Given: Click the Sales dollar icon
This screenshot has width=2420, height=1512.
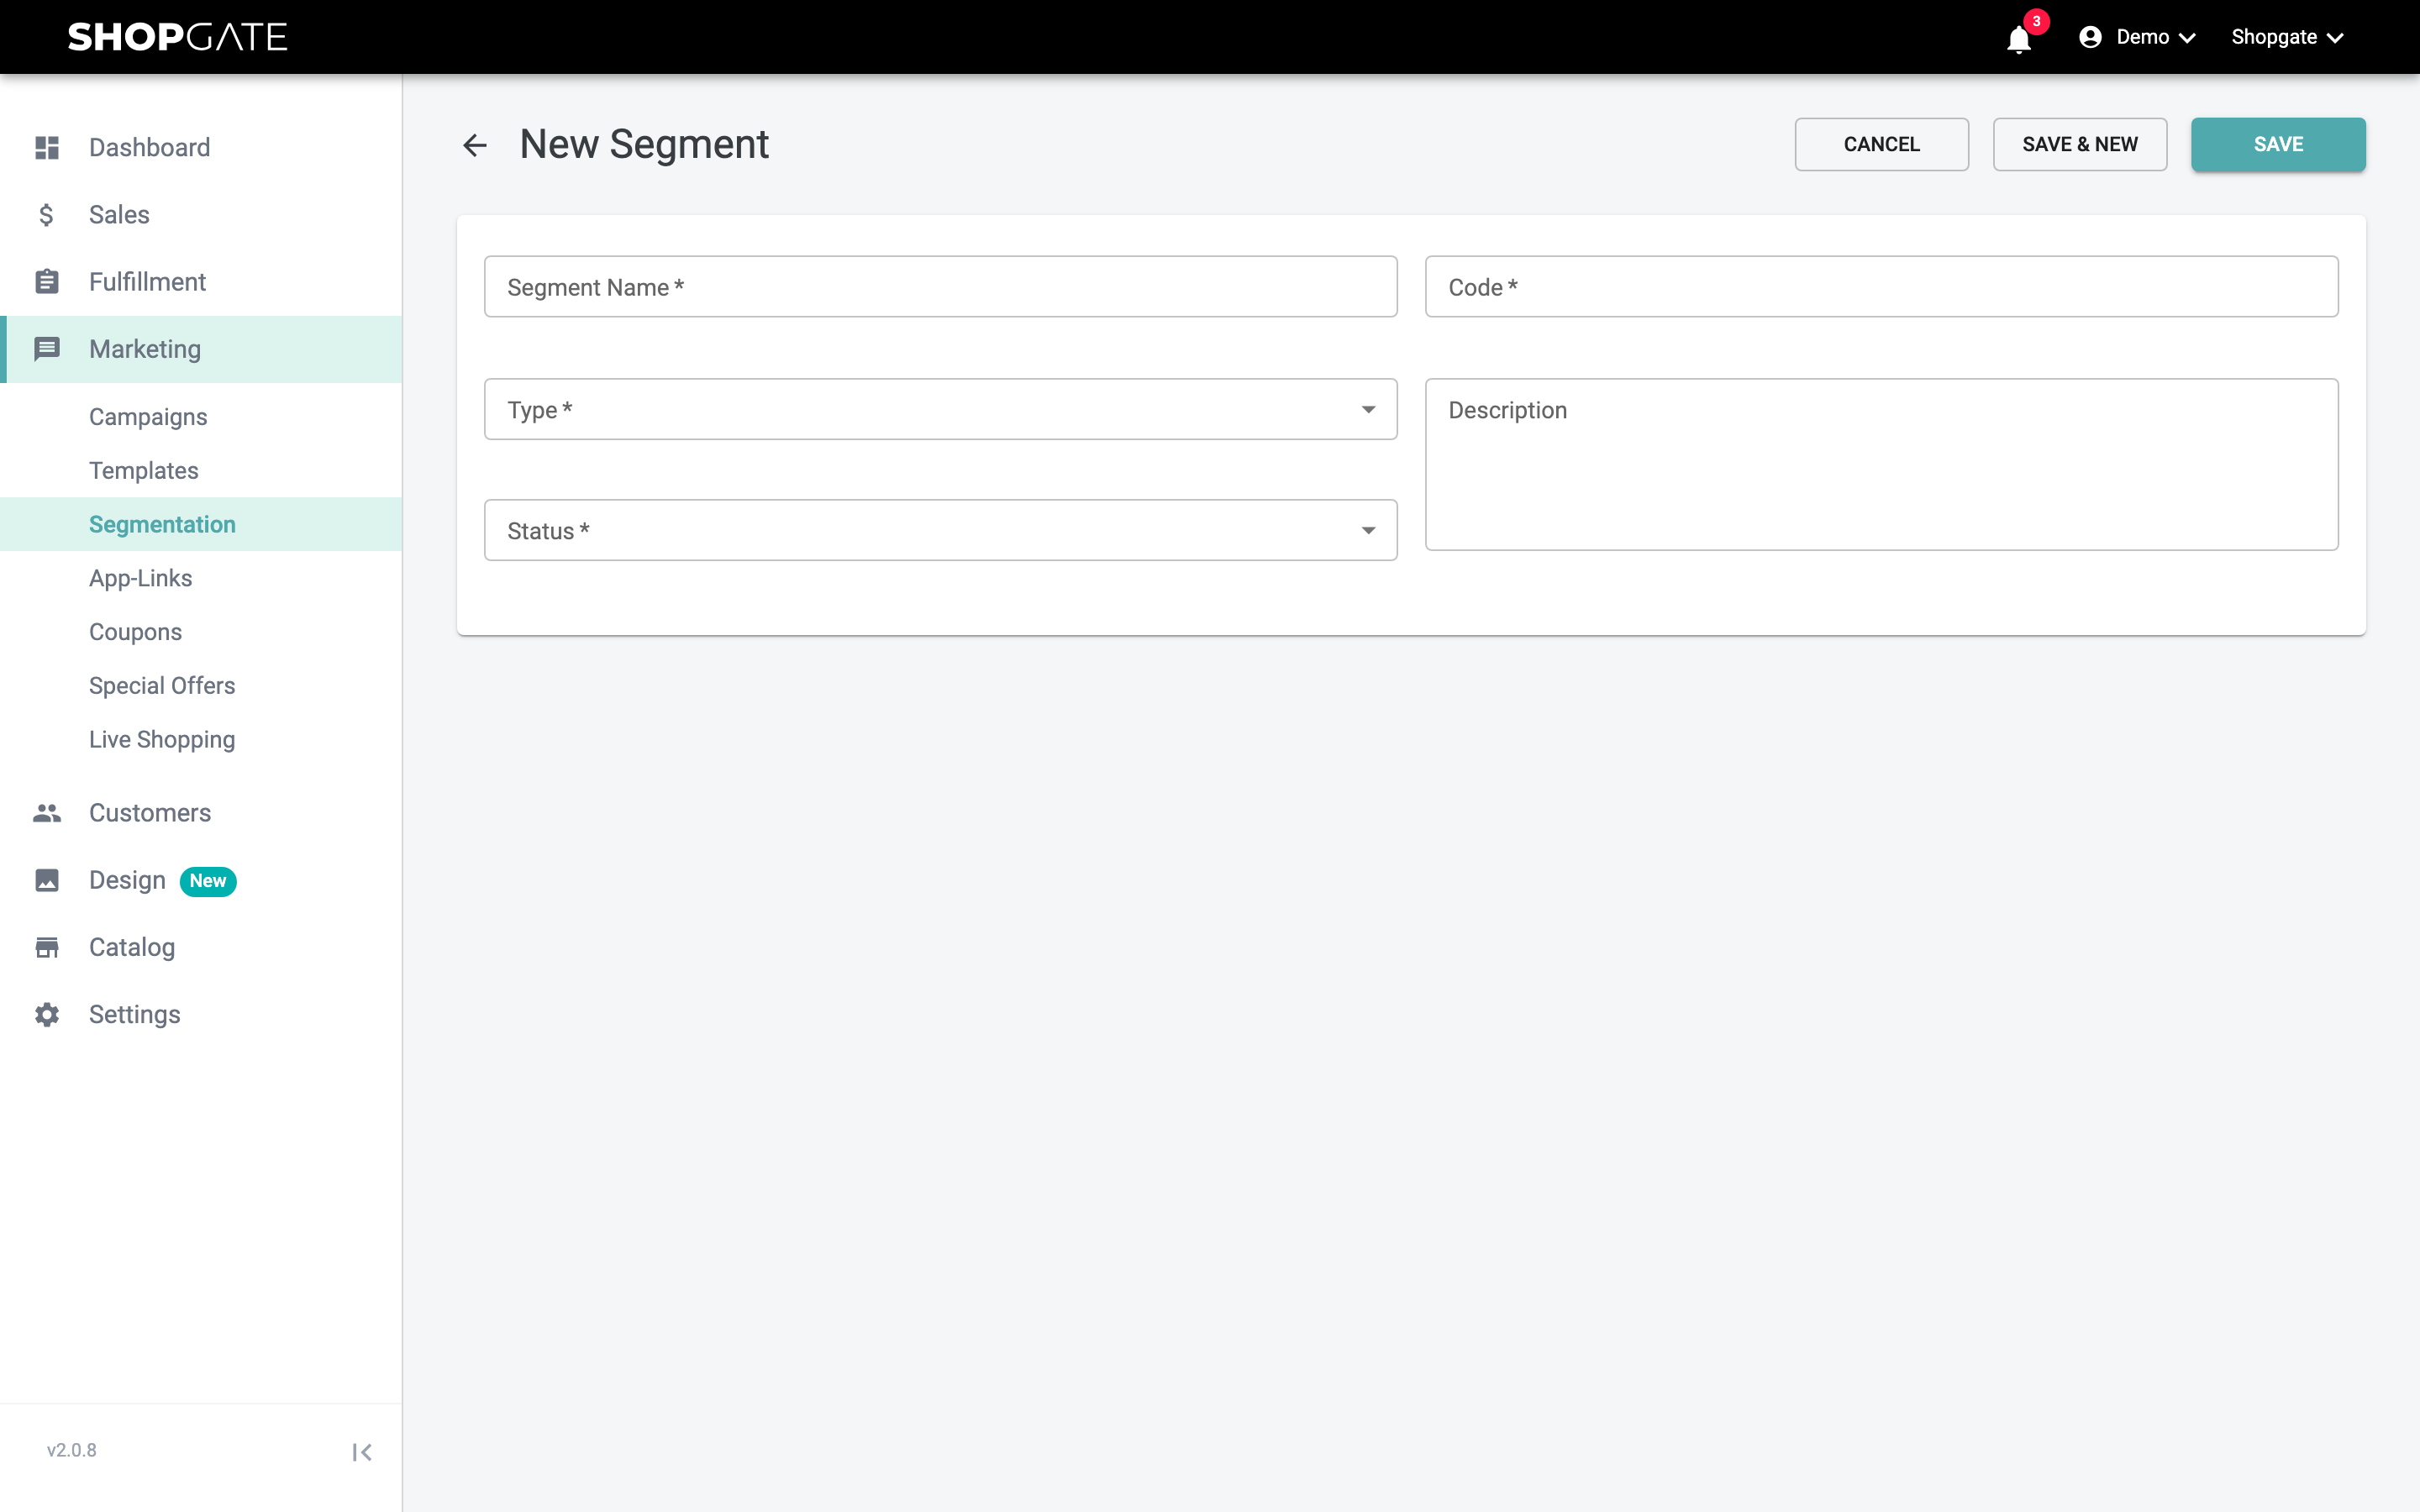Looking at the screenshot, I should tap(47, 214).
